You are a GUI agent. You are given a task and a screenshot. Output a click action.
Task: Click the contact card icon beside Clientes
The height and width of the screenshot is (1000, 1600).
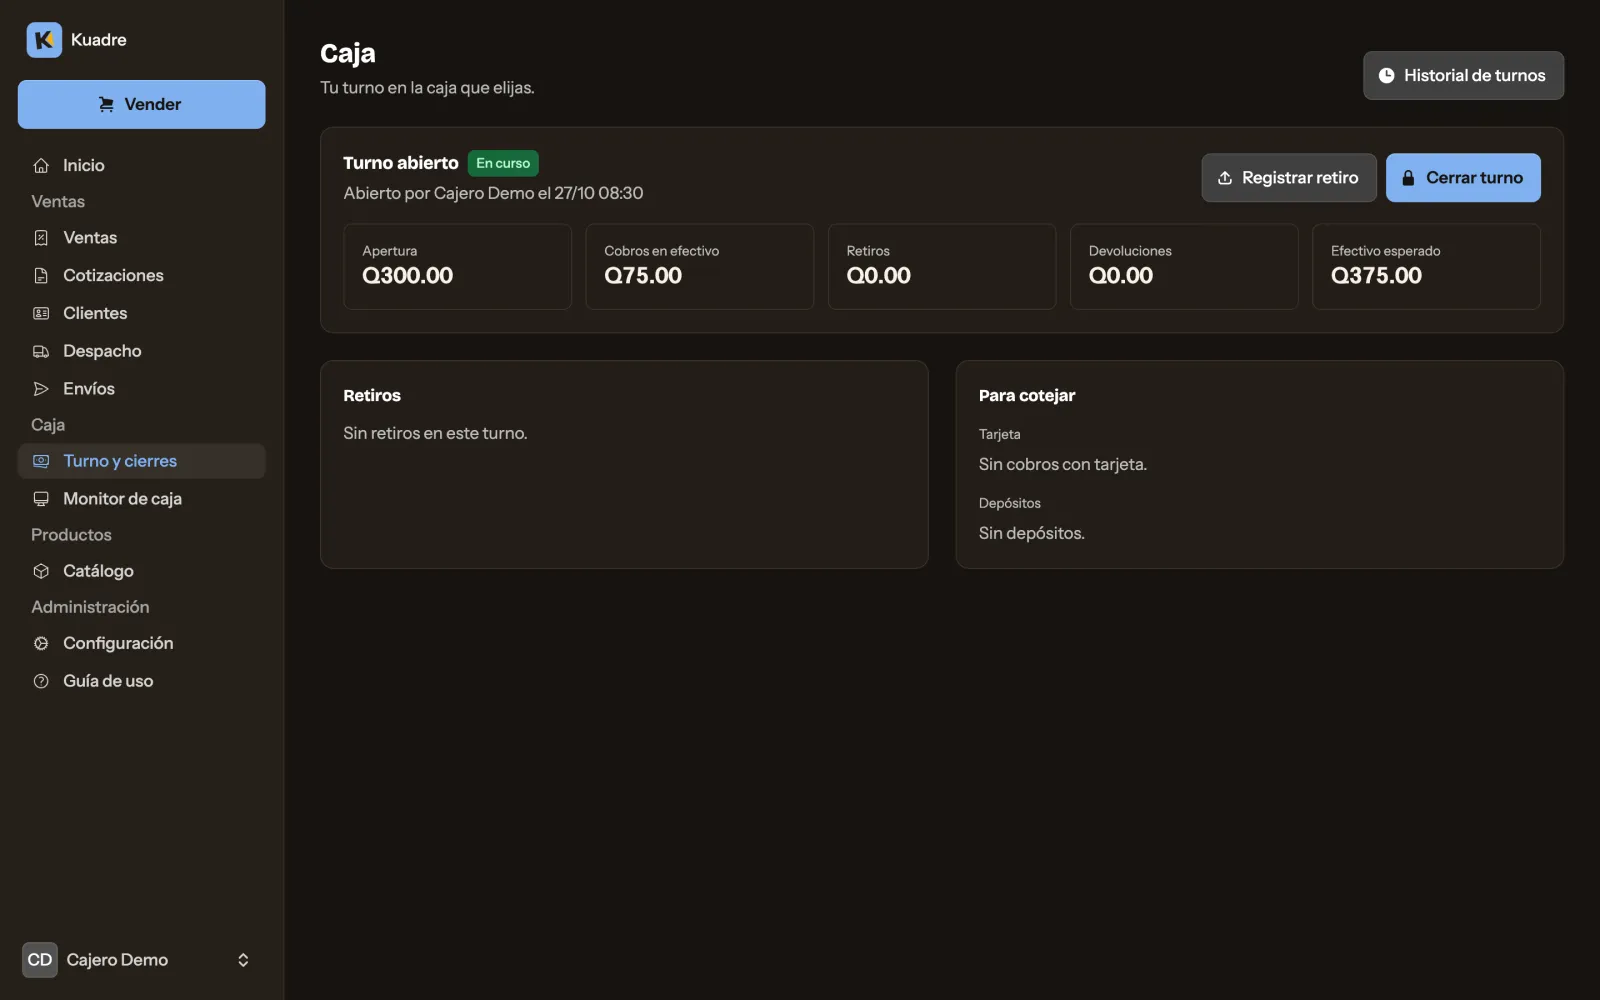click(41, 314)
